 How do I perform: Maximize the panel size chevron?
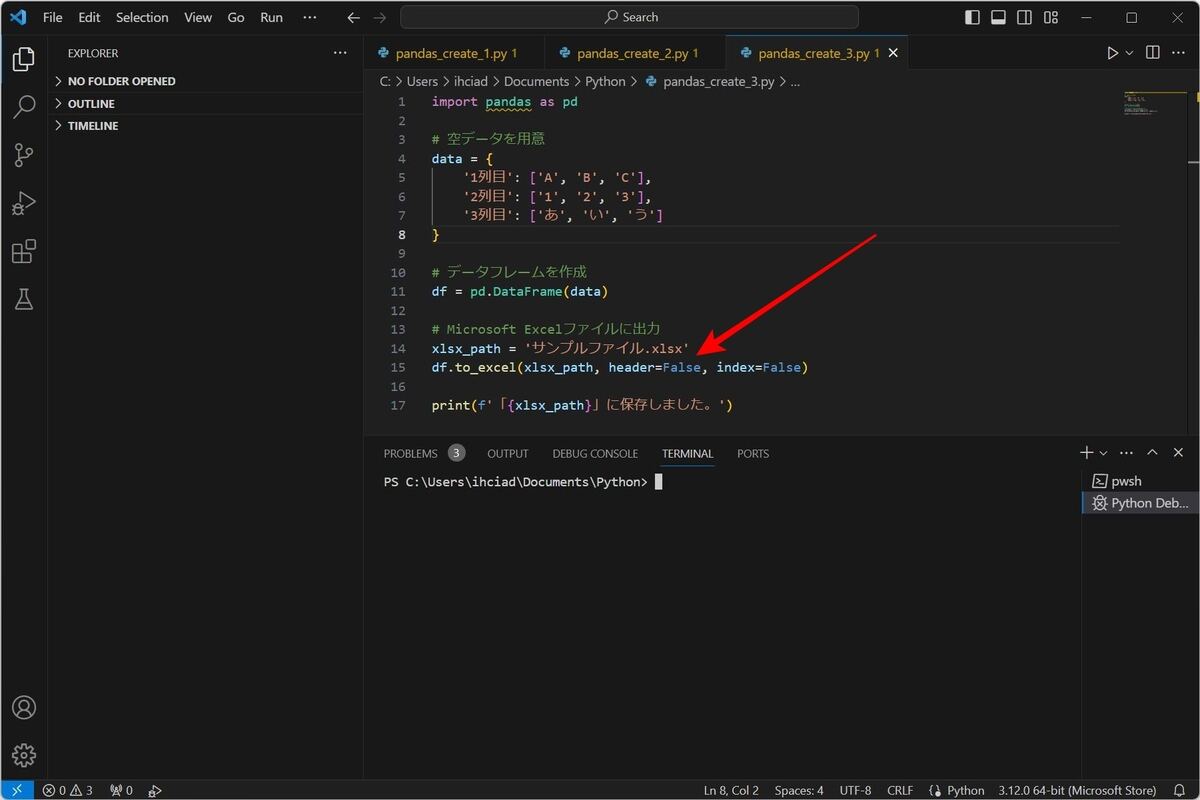[x=1152, y=453]
